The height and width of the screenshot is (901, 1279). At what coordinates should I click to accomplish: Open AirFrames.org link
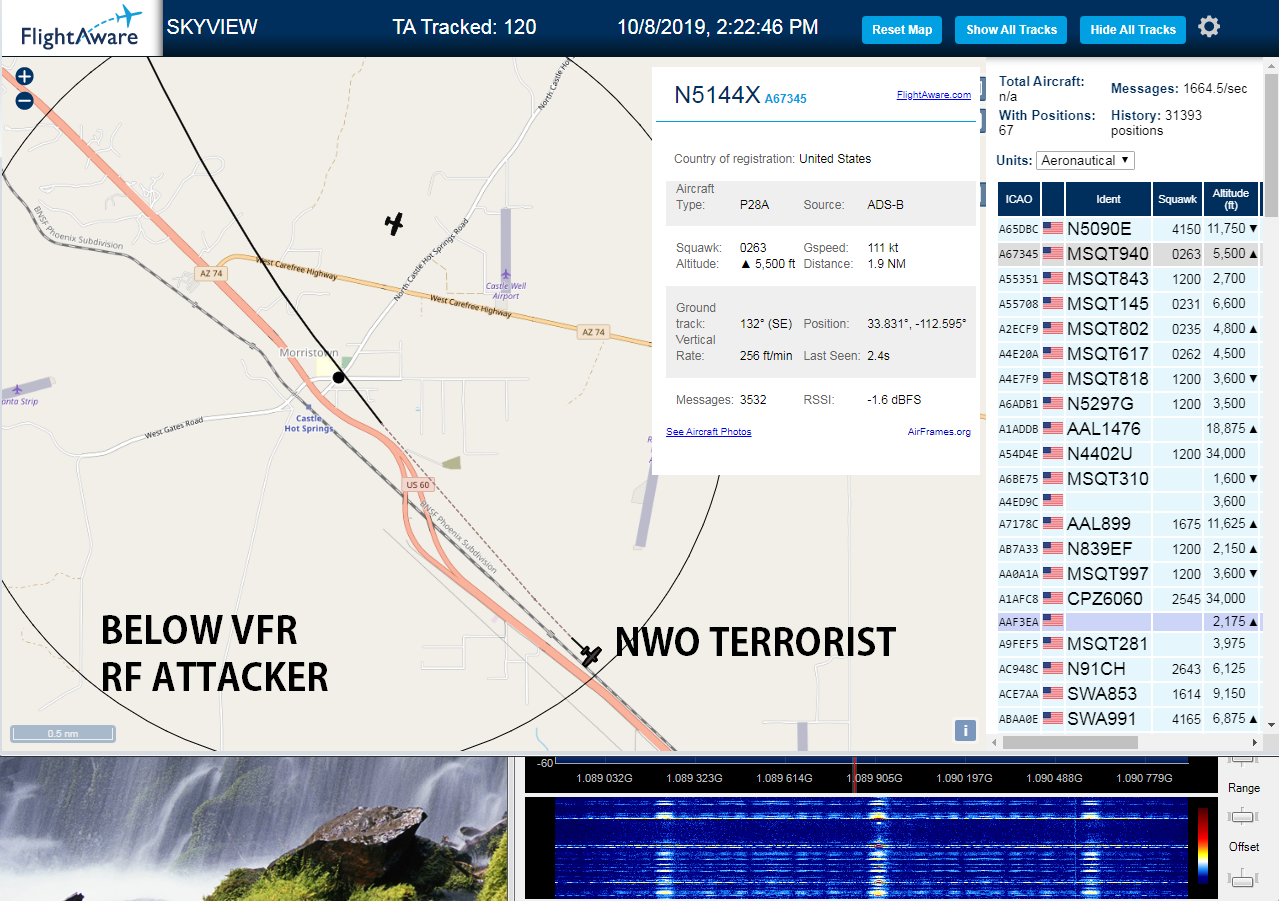[x=939, y=432]
